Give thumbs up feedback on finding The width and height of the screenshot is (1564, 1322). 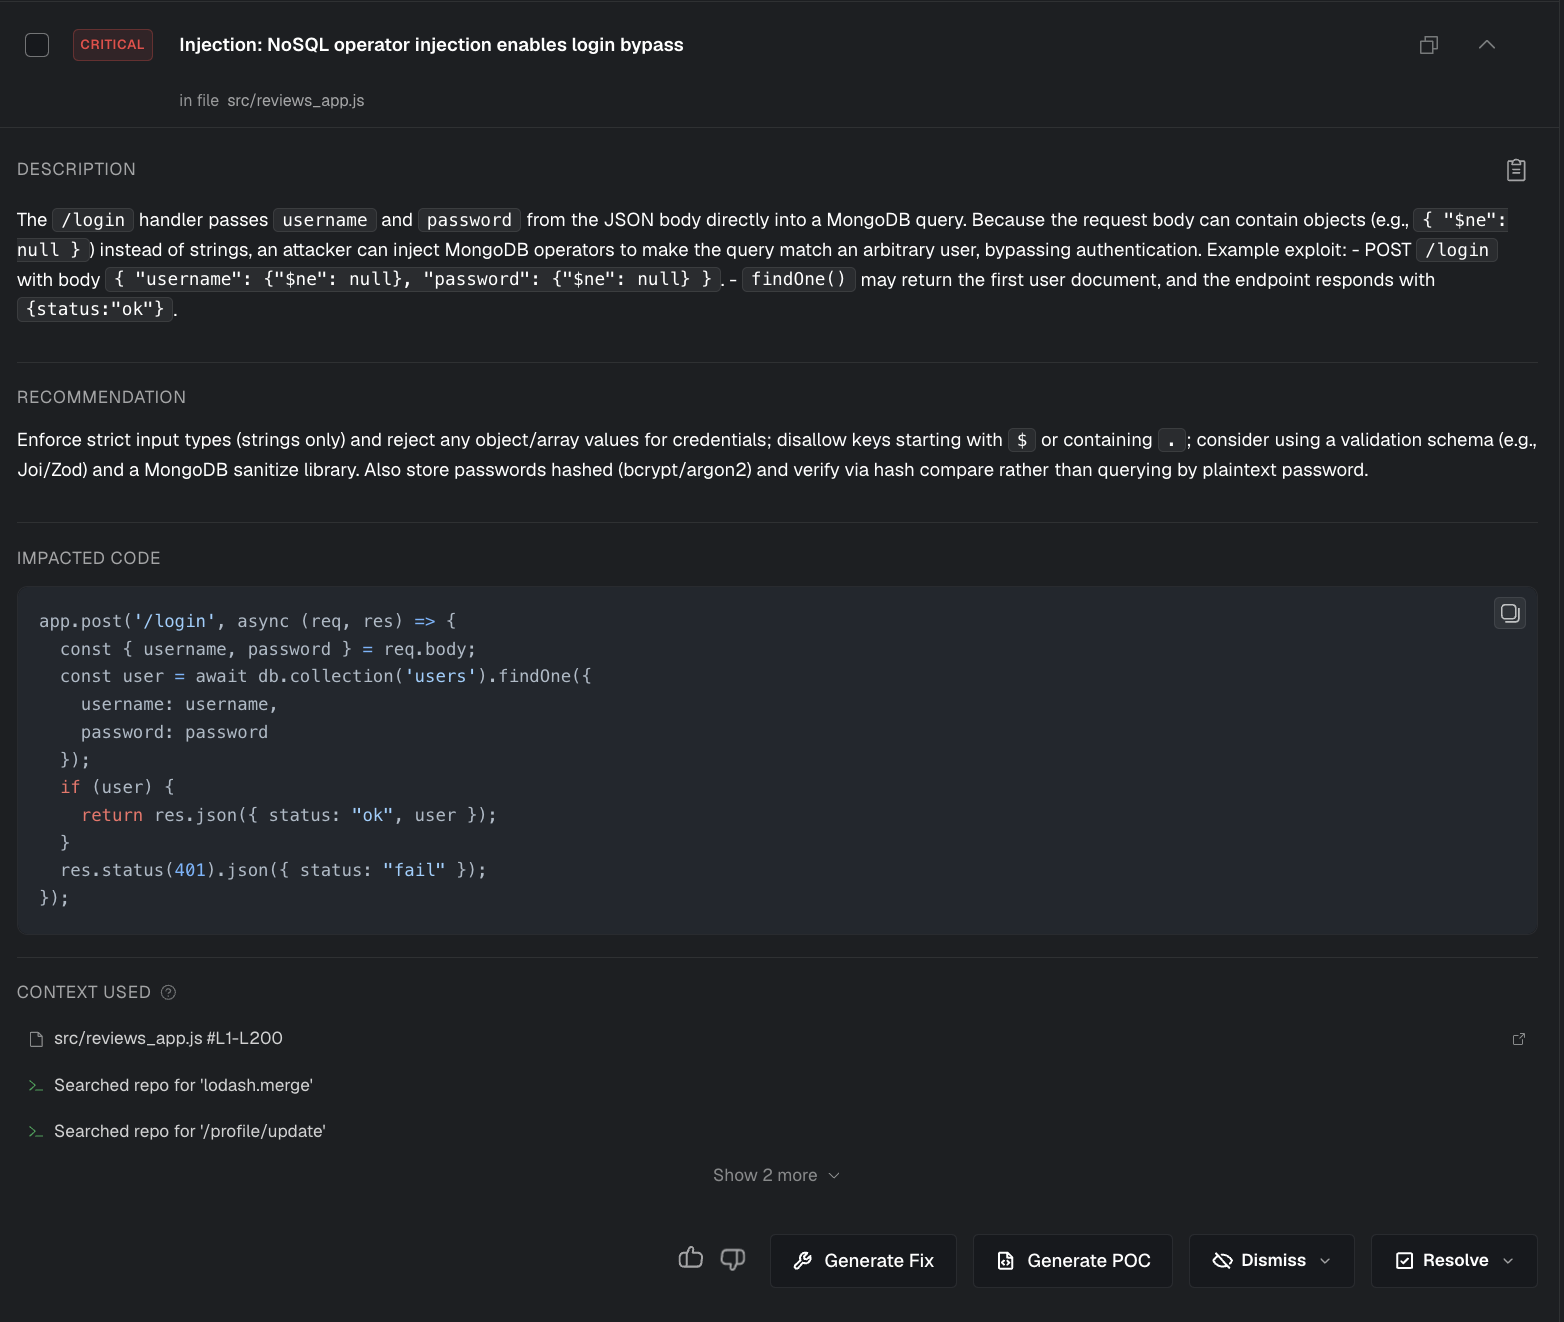click(691, 1258)
